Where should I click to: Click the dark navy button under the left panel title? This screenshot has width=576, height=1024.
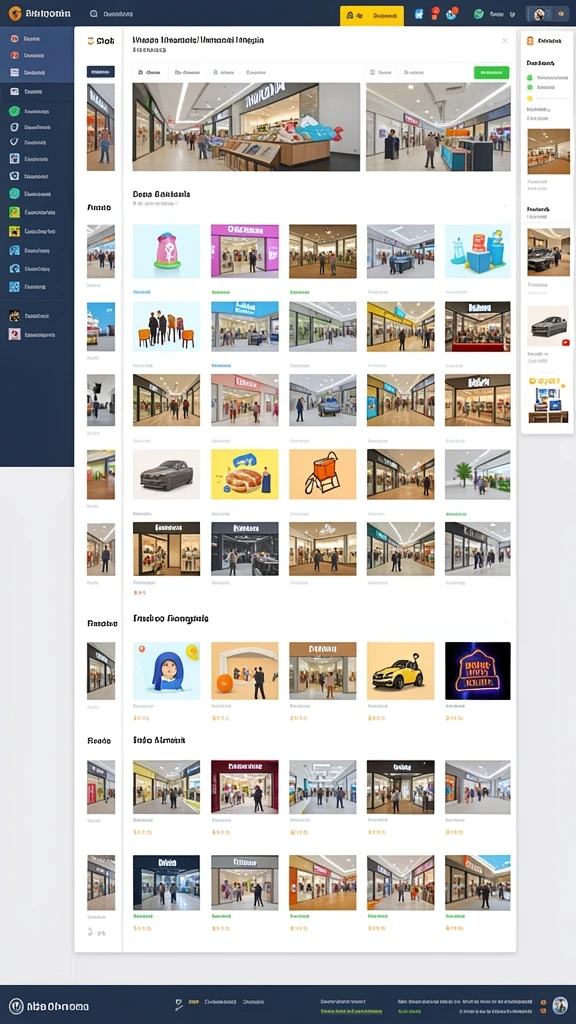pyautogui.click(x=101, y=71)
